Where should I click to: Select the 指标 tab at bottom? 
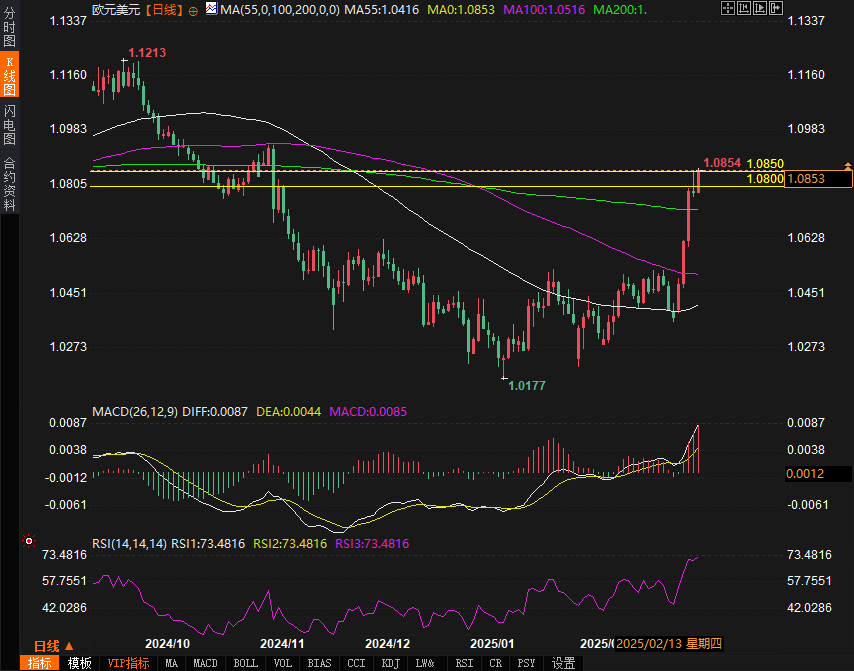click(40, 663)
